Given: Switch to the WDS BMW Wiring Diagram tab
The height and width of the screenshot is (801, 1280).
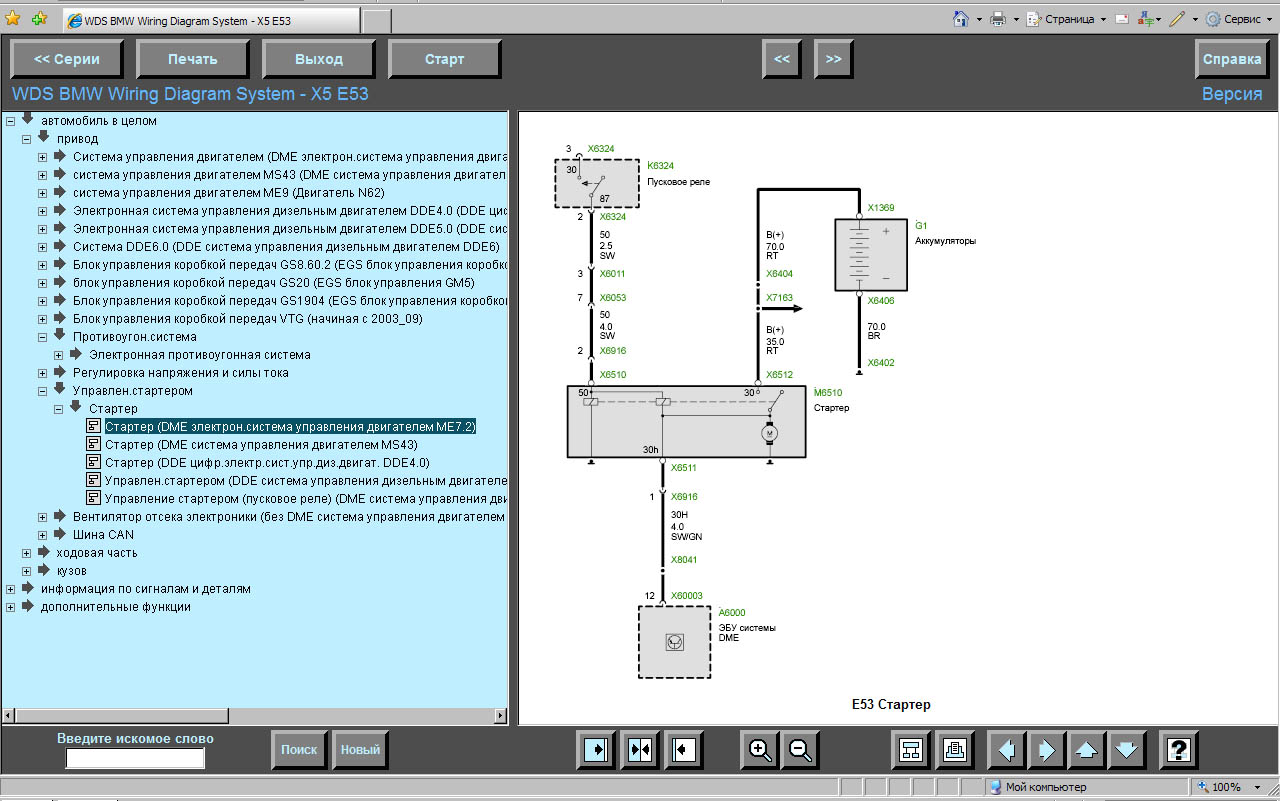Looking at the screenshot, I should [210, 20].
